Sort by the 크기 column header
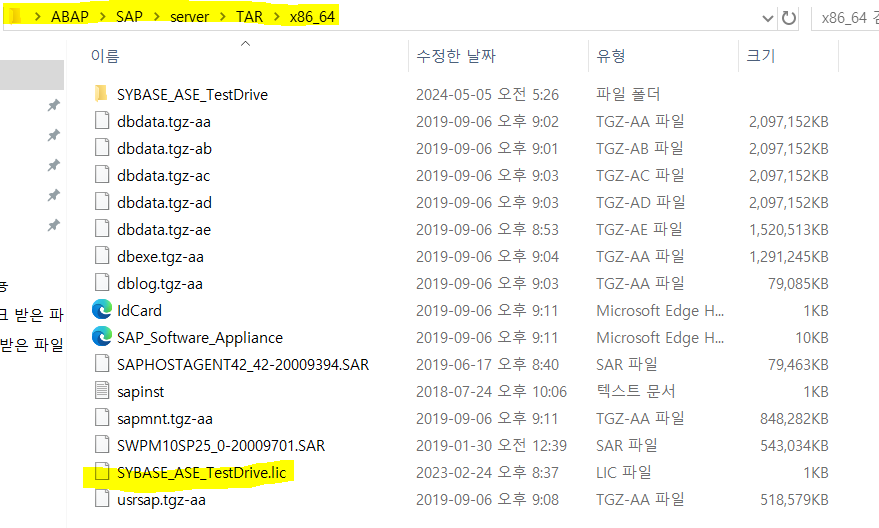Viewport: 879px width, 528px height. (760, 56)
